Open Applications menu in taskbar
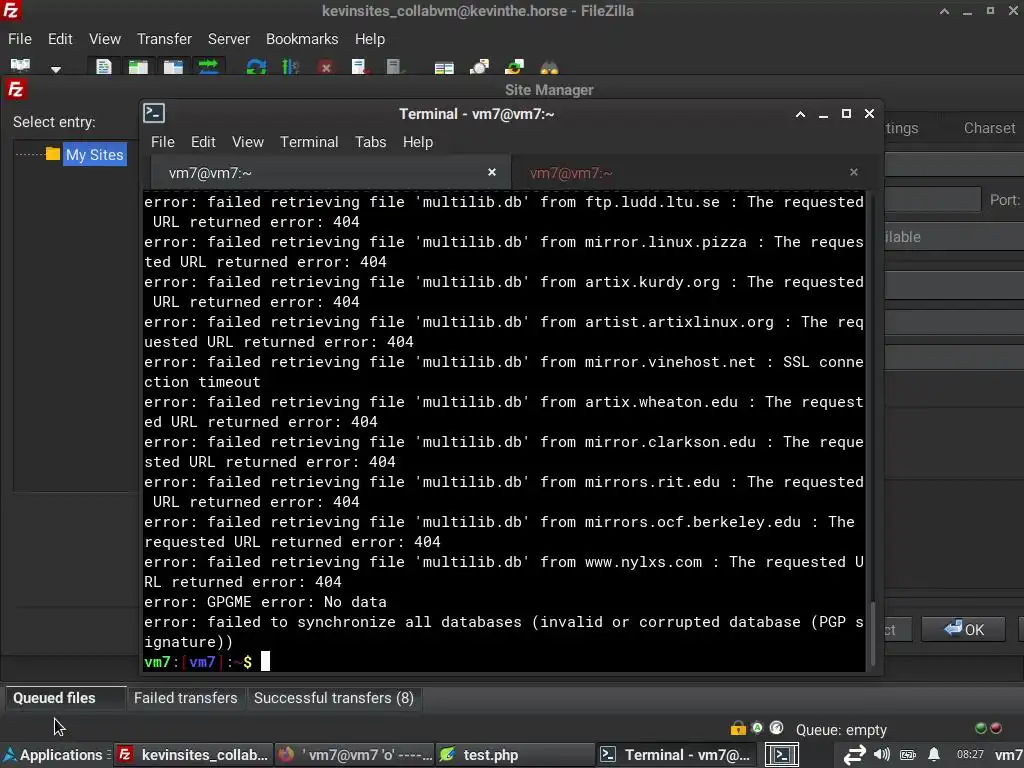1024x768 pixels. tap(54, 755)
